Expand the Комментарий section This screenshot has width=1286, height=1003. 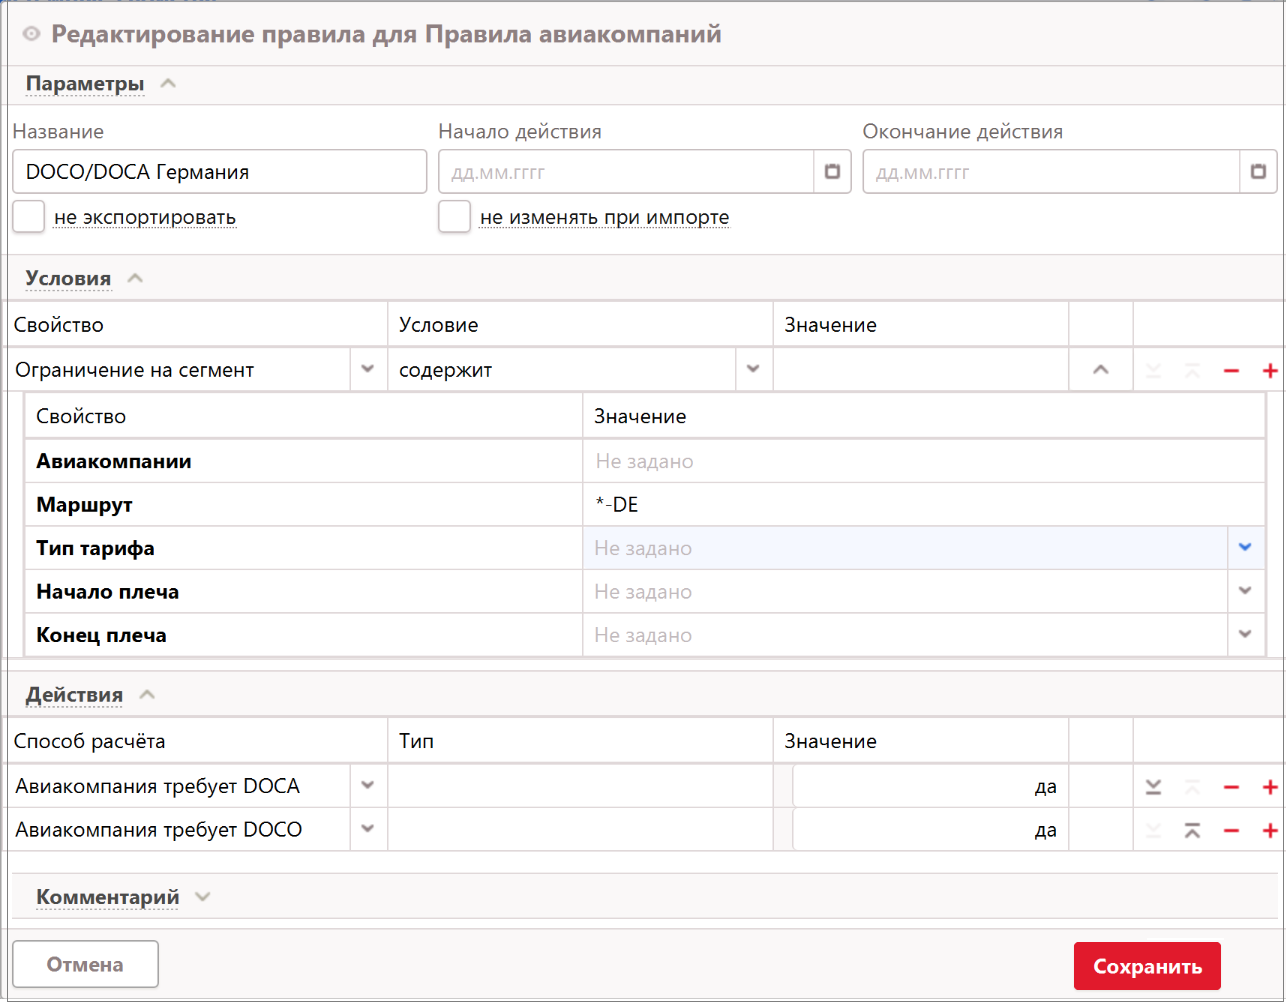click(x=203, y=897)
